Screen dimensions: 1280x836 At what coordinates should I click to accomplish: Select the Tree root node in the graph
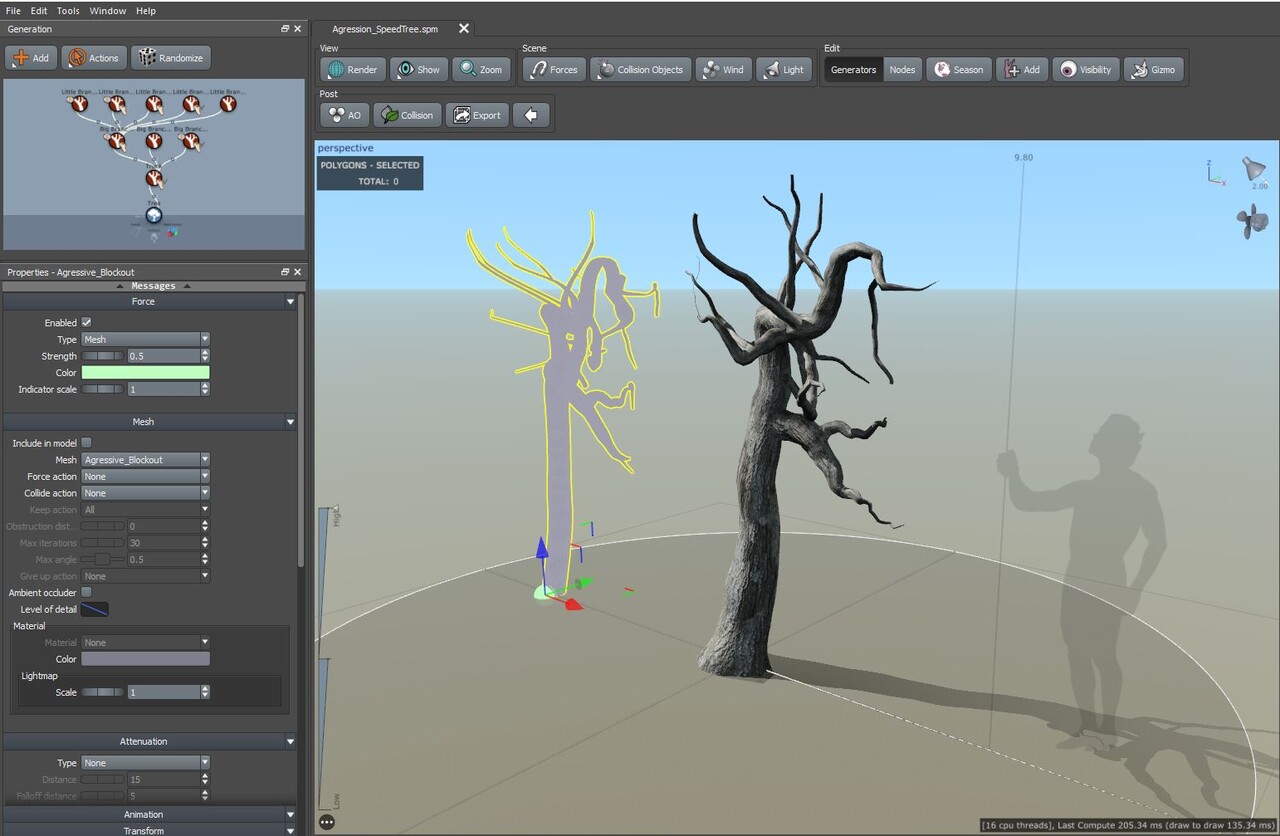coord(154,215)
